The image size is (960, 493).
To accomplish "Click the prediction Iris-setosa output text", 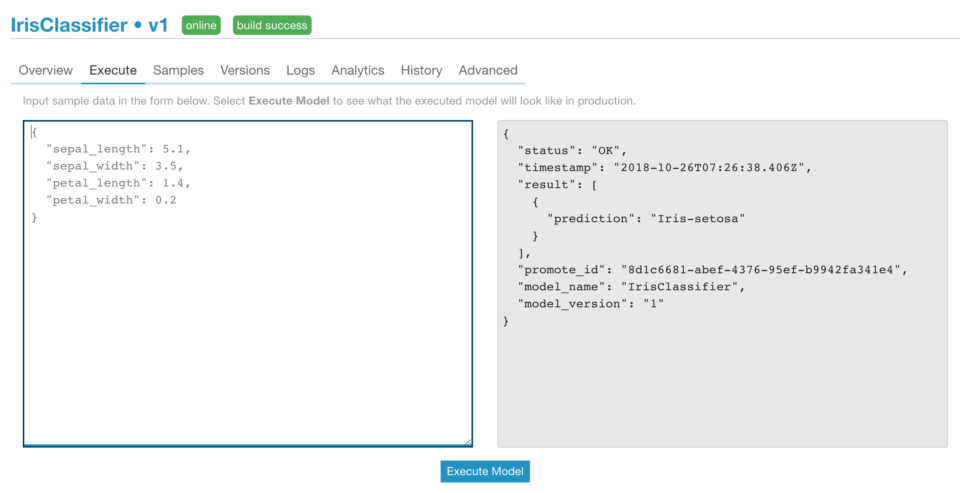I will click(x=647, y=219).
